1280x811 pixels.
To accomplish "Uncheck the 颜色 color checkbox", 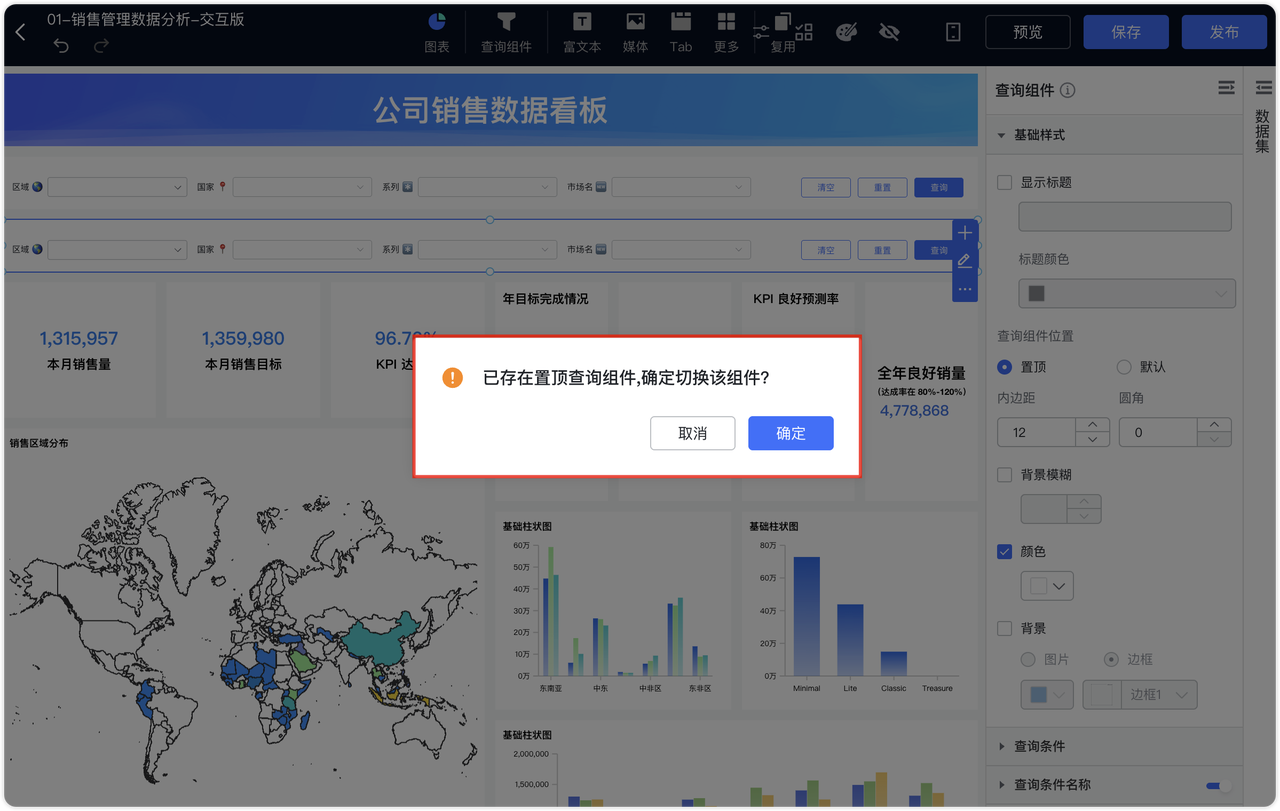I will point(1003,551).
